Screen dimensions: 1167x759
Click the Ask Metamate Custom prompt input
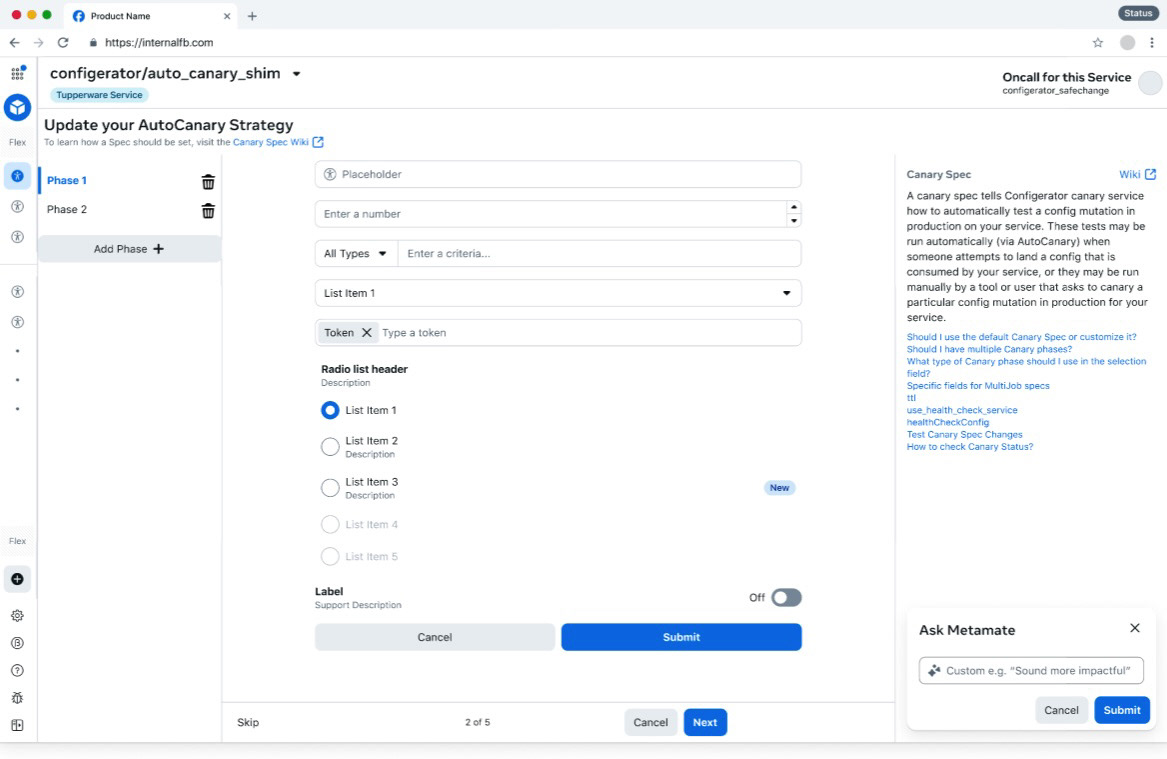(1031, 670)
